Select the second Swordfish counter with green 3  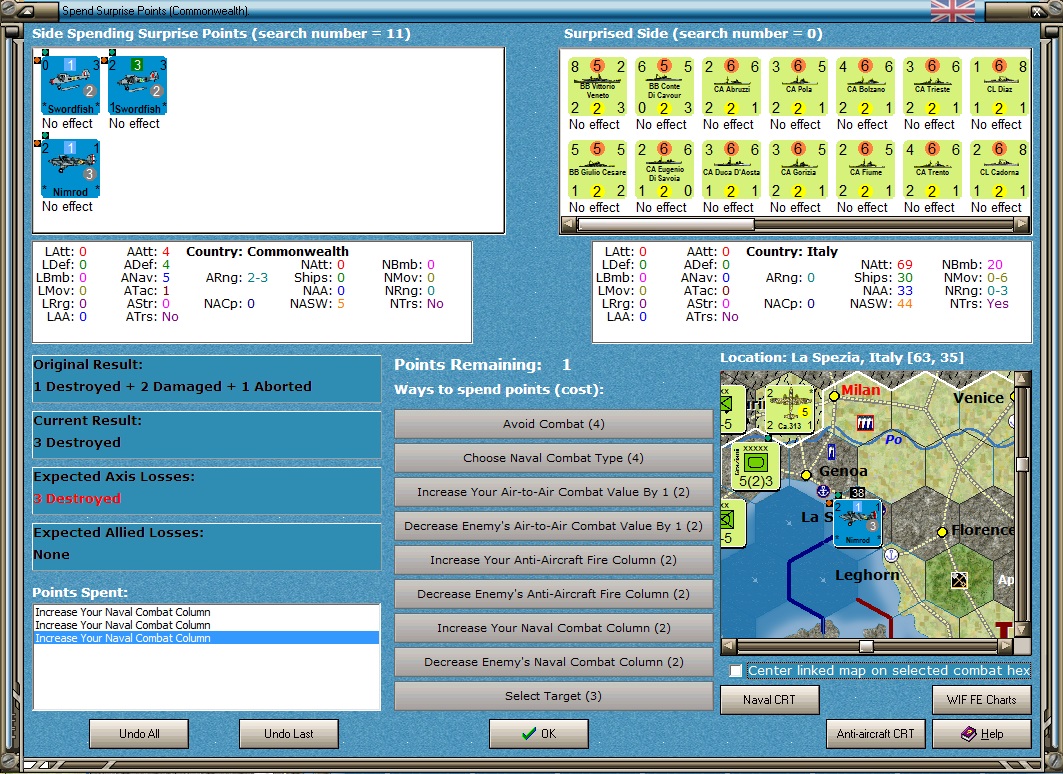[138, 85]
